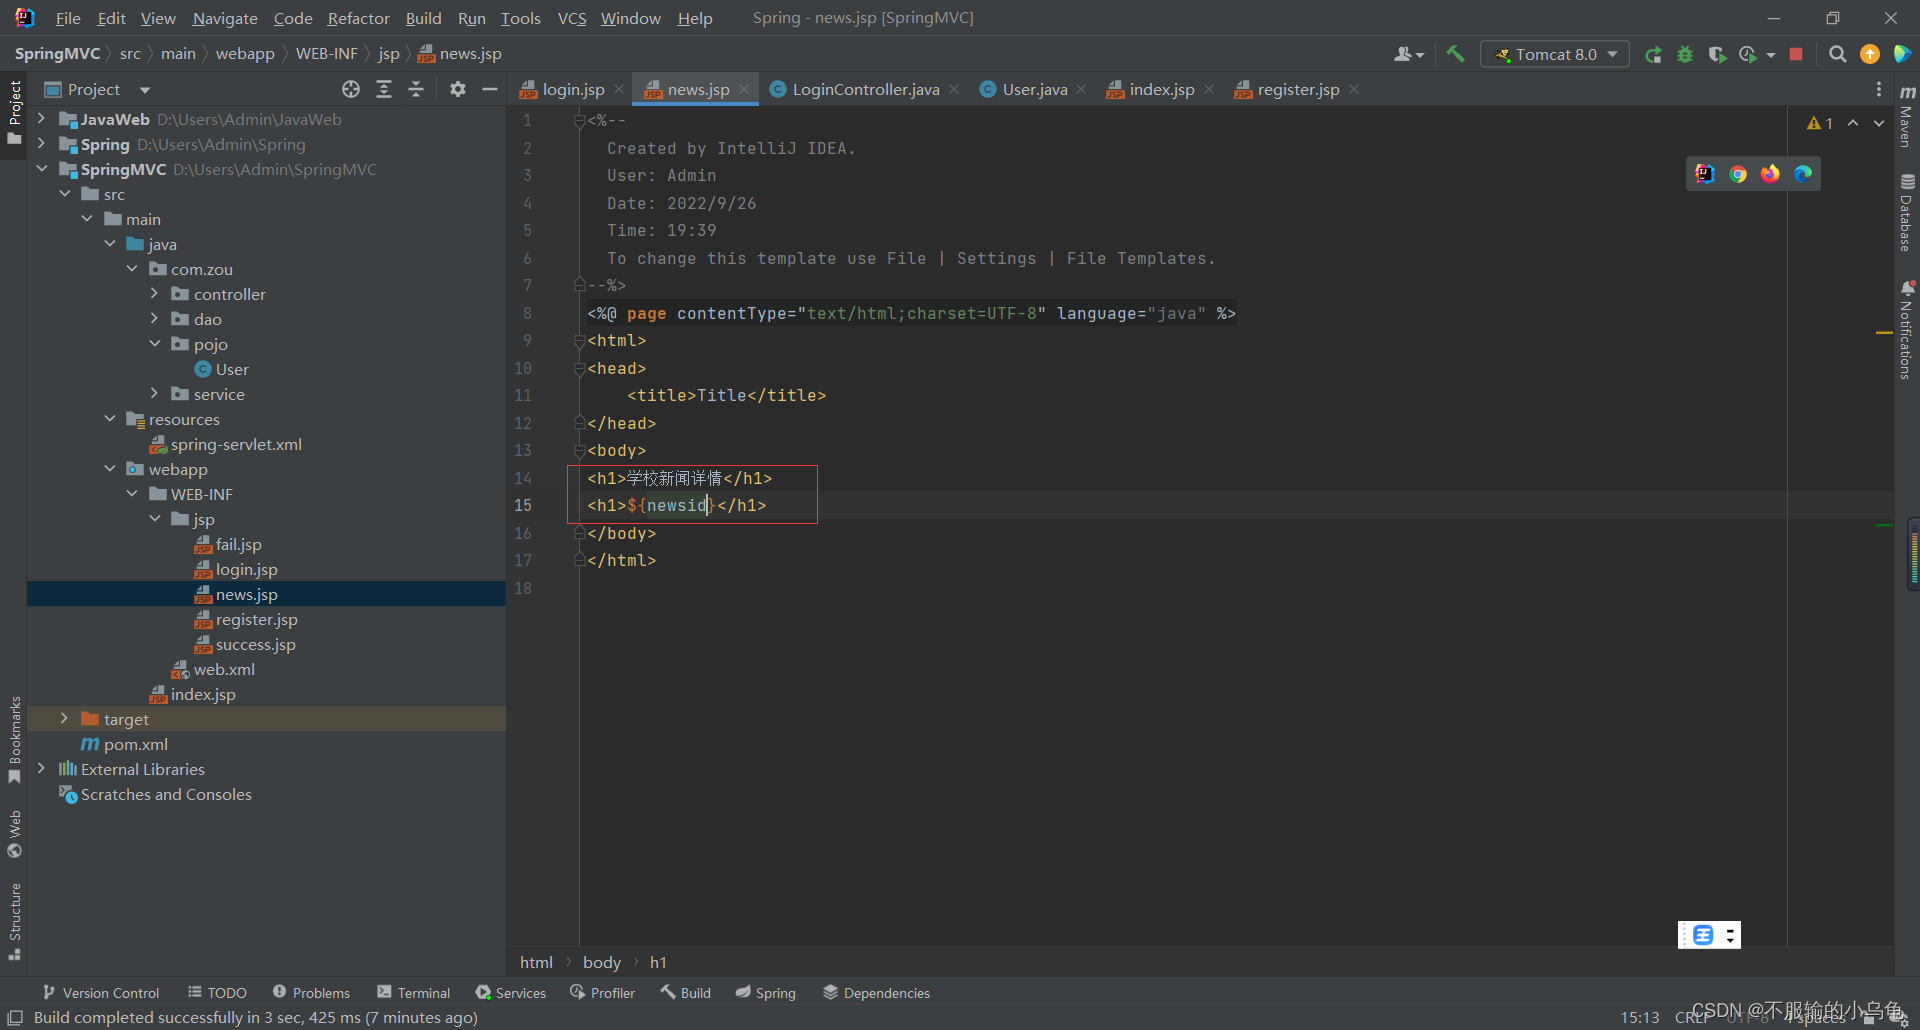
Task: Click the IDE update arrow icon
Action: [1869, 54]
